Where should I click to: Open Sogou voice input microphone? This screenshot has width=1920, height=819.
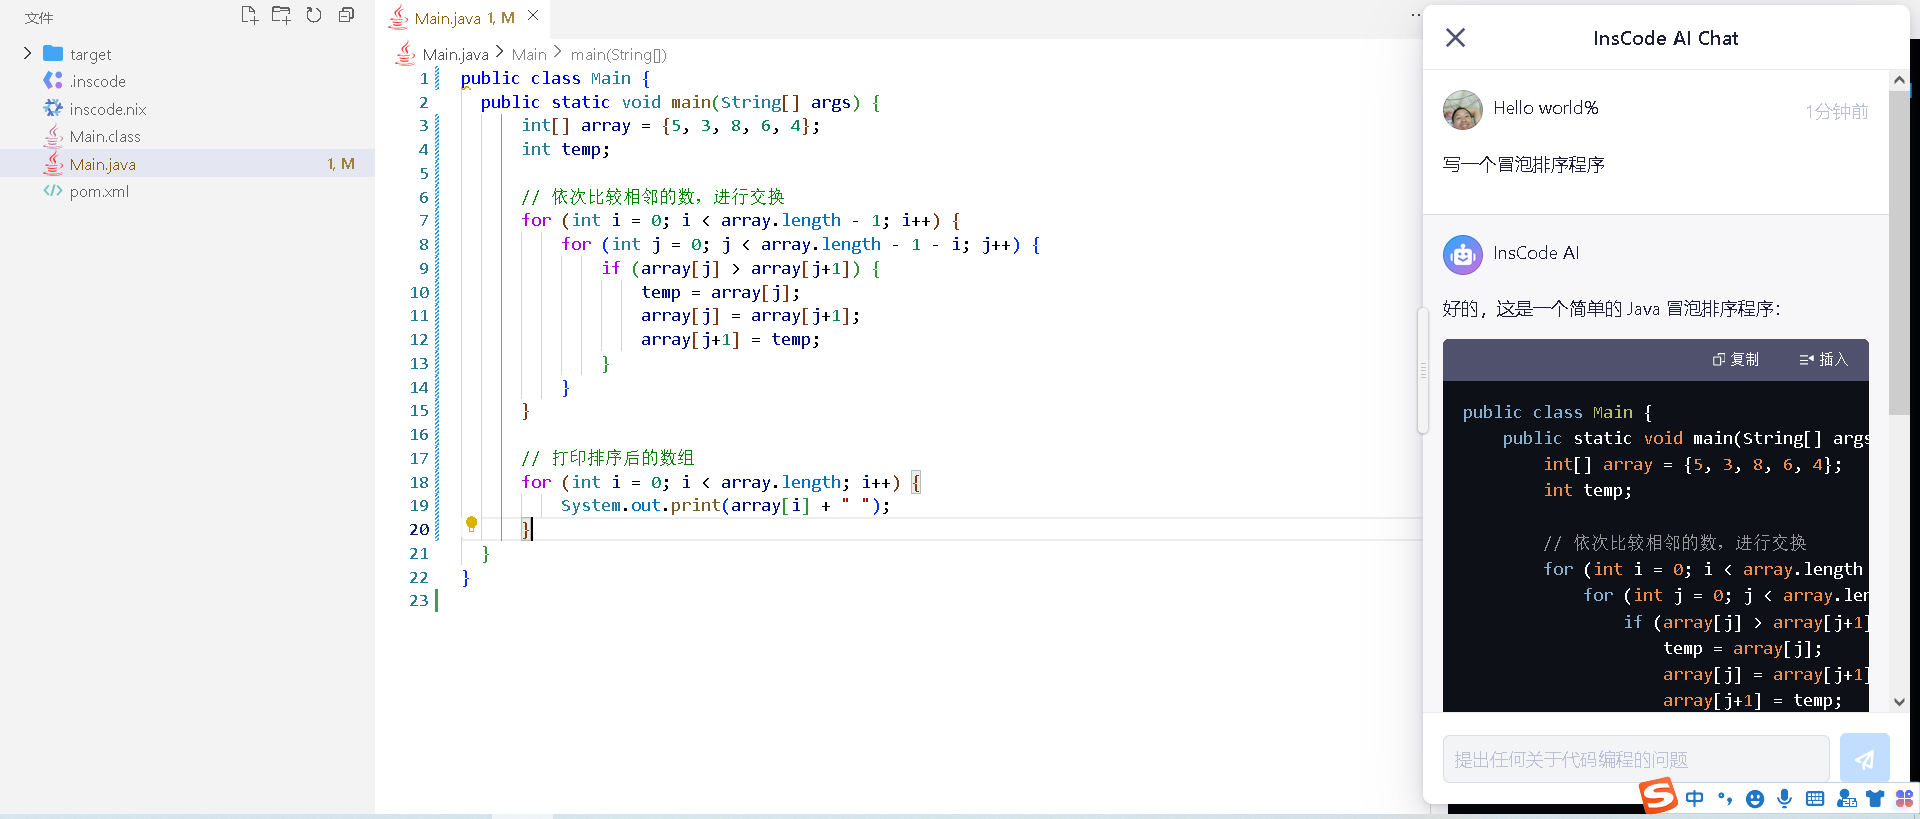pyautogui.click(x=1784, y=798)
